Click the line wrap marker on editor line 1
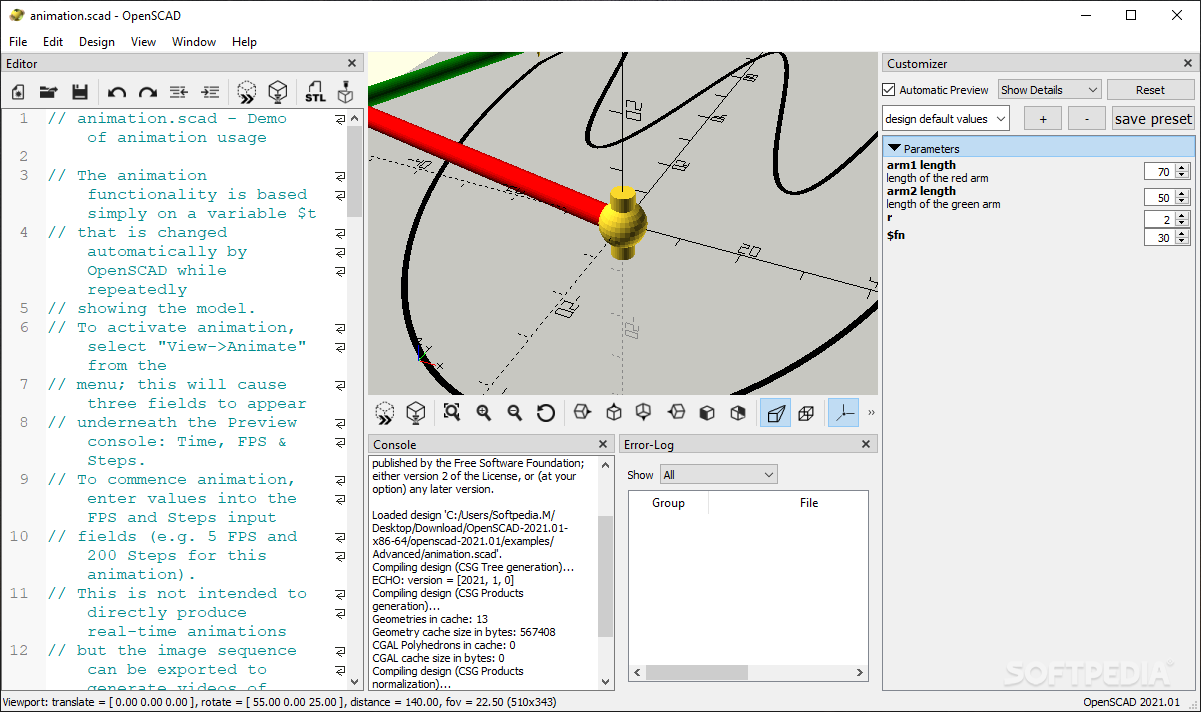This screenshot has height=712, width=1201. [340, 119]
